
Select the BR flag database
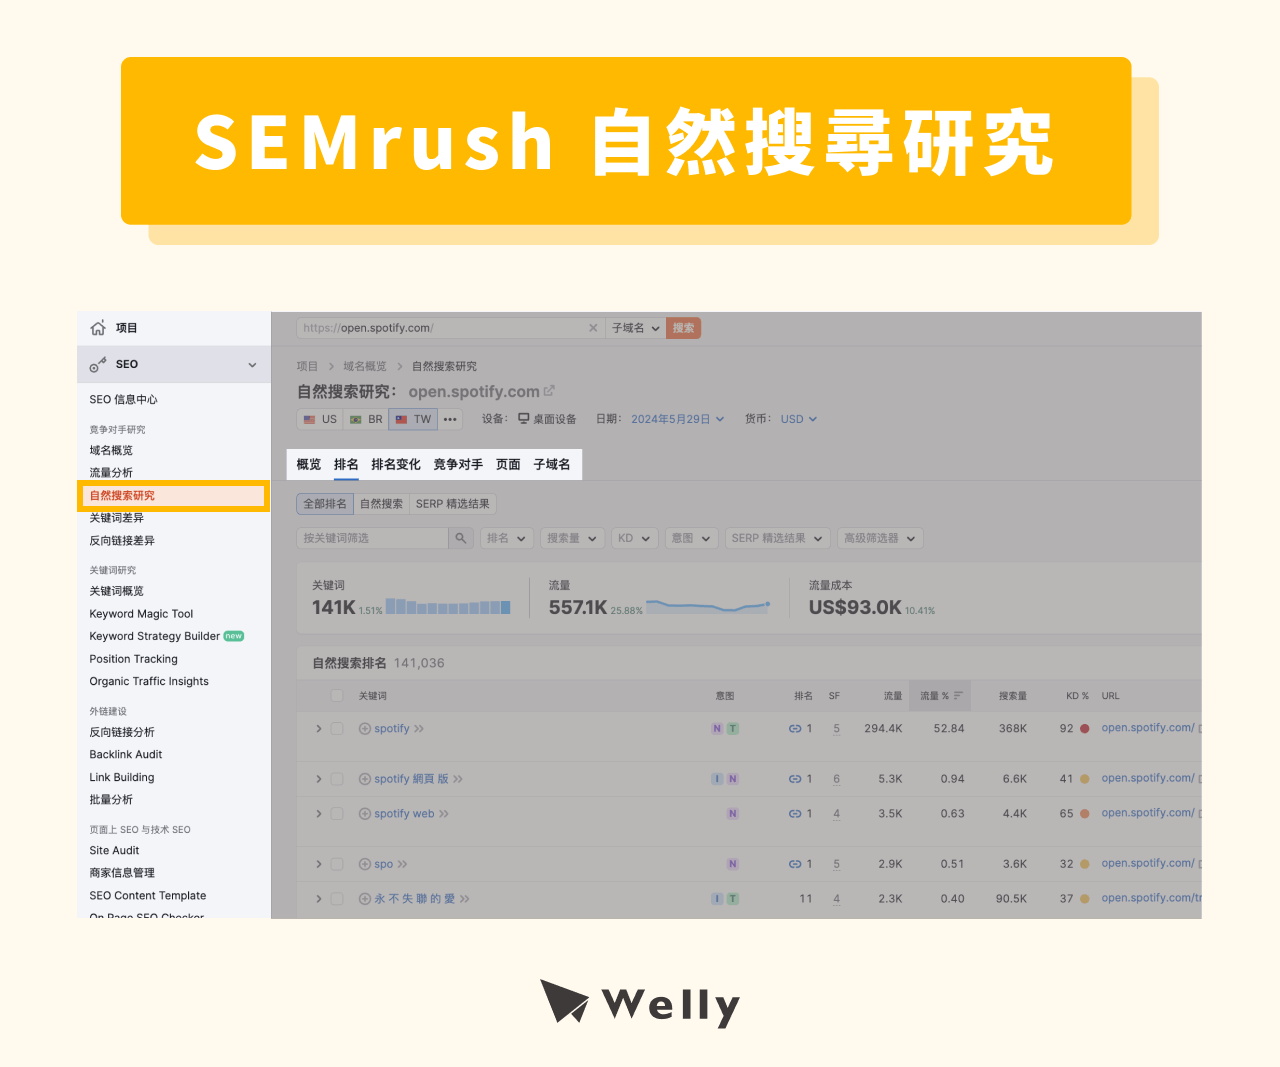(x=366, y=419)
